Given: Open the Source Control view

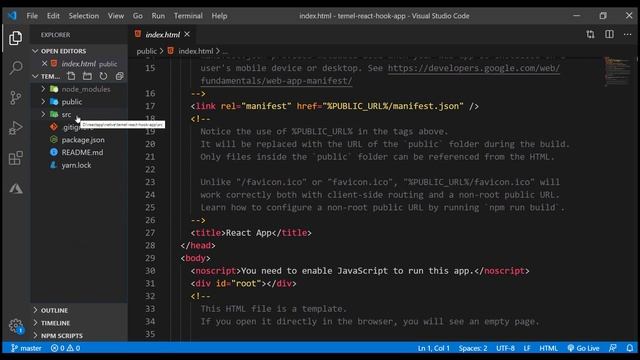Looking at the screenshot, I should pyautogui.click(x=16, y=98).
